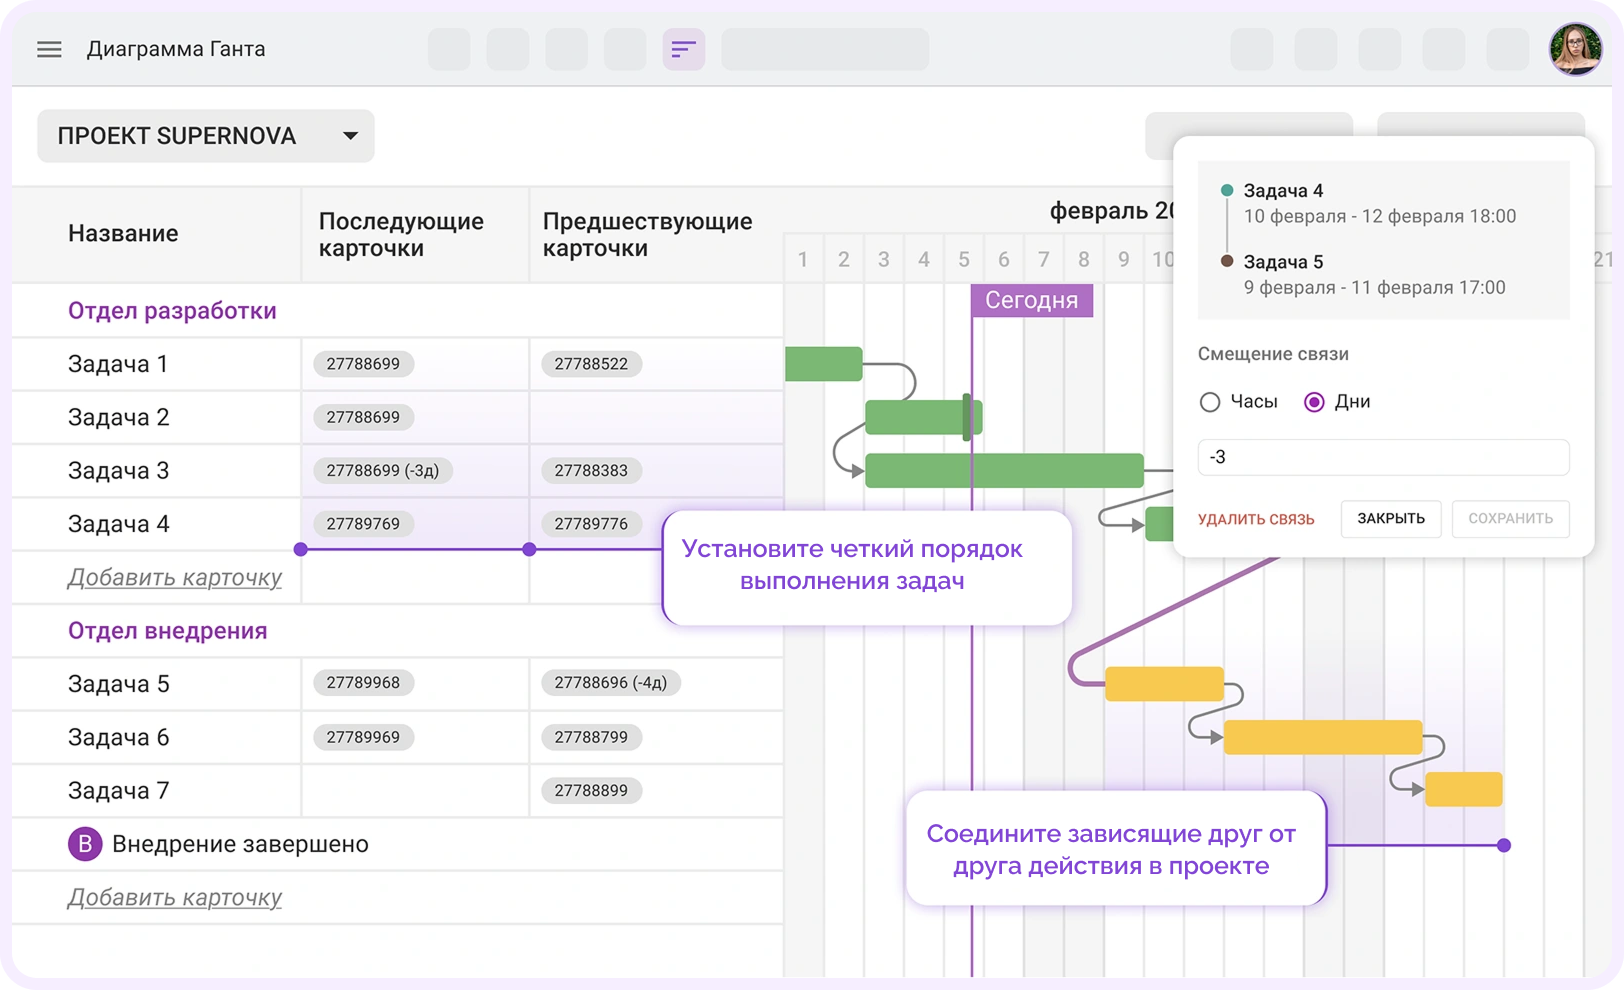Collapse the Отдел разработки group
The height and width of the screenshot is (990, 1624).
172,311
